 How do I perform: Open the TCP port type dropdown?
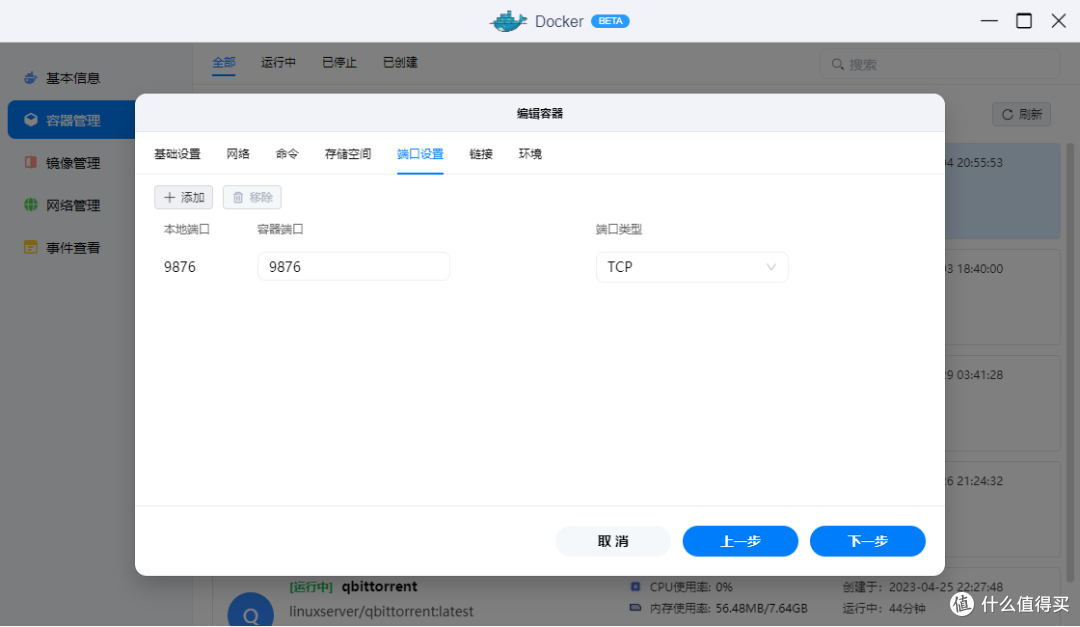[x=692, y=266]
